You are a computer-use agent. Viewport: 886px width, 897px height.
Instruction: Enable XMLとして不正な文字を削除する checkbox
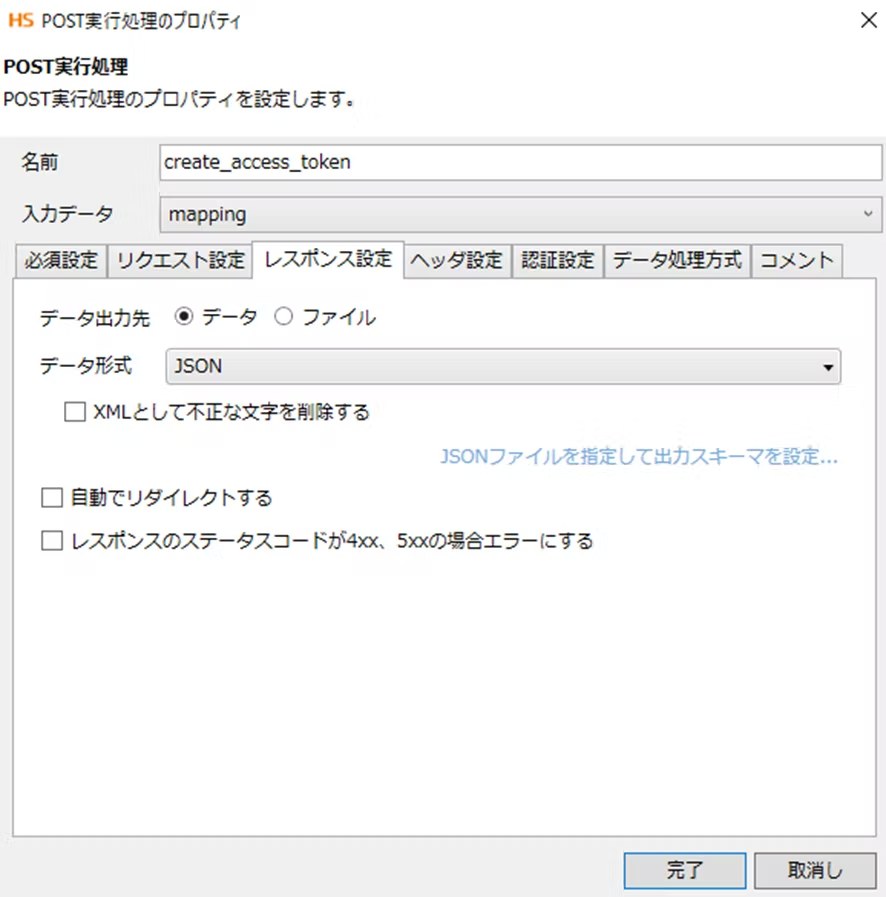click(75, 412)
